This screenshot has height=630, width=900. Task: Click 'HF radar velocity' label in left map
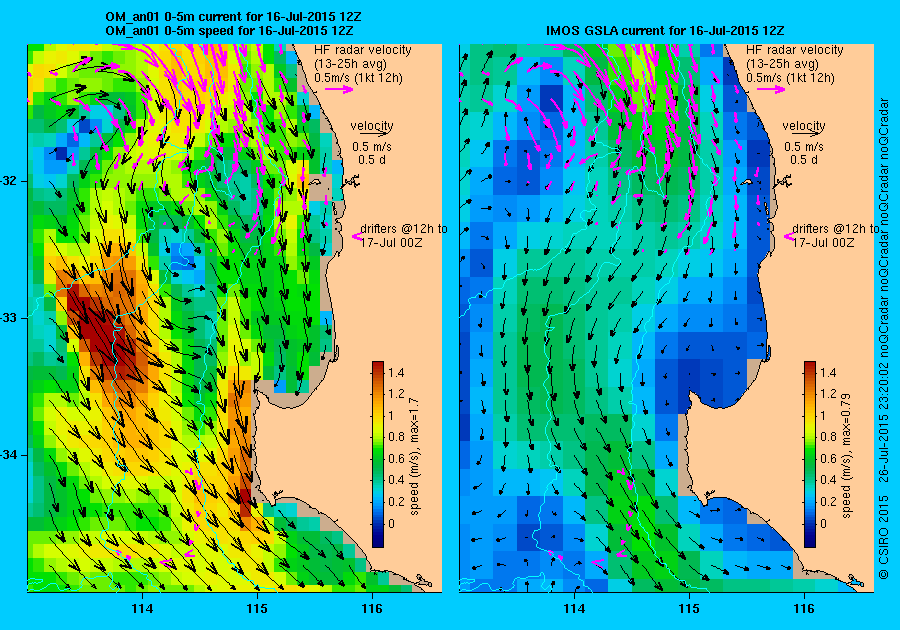363,50
